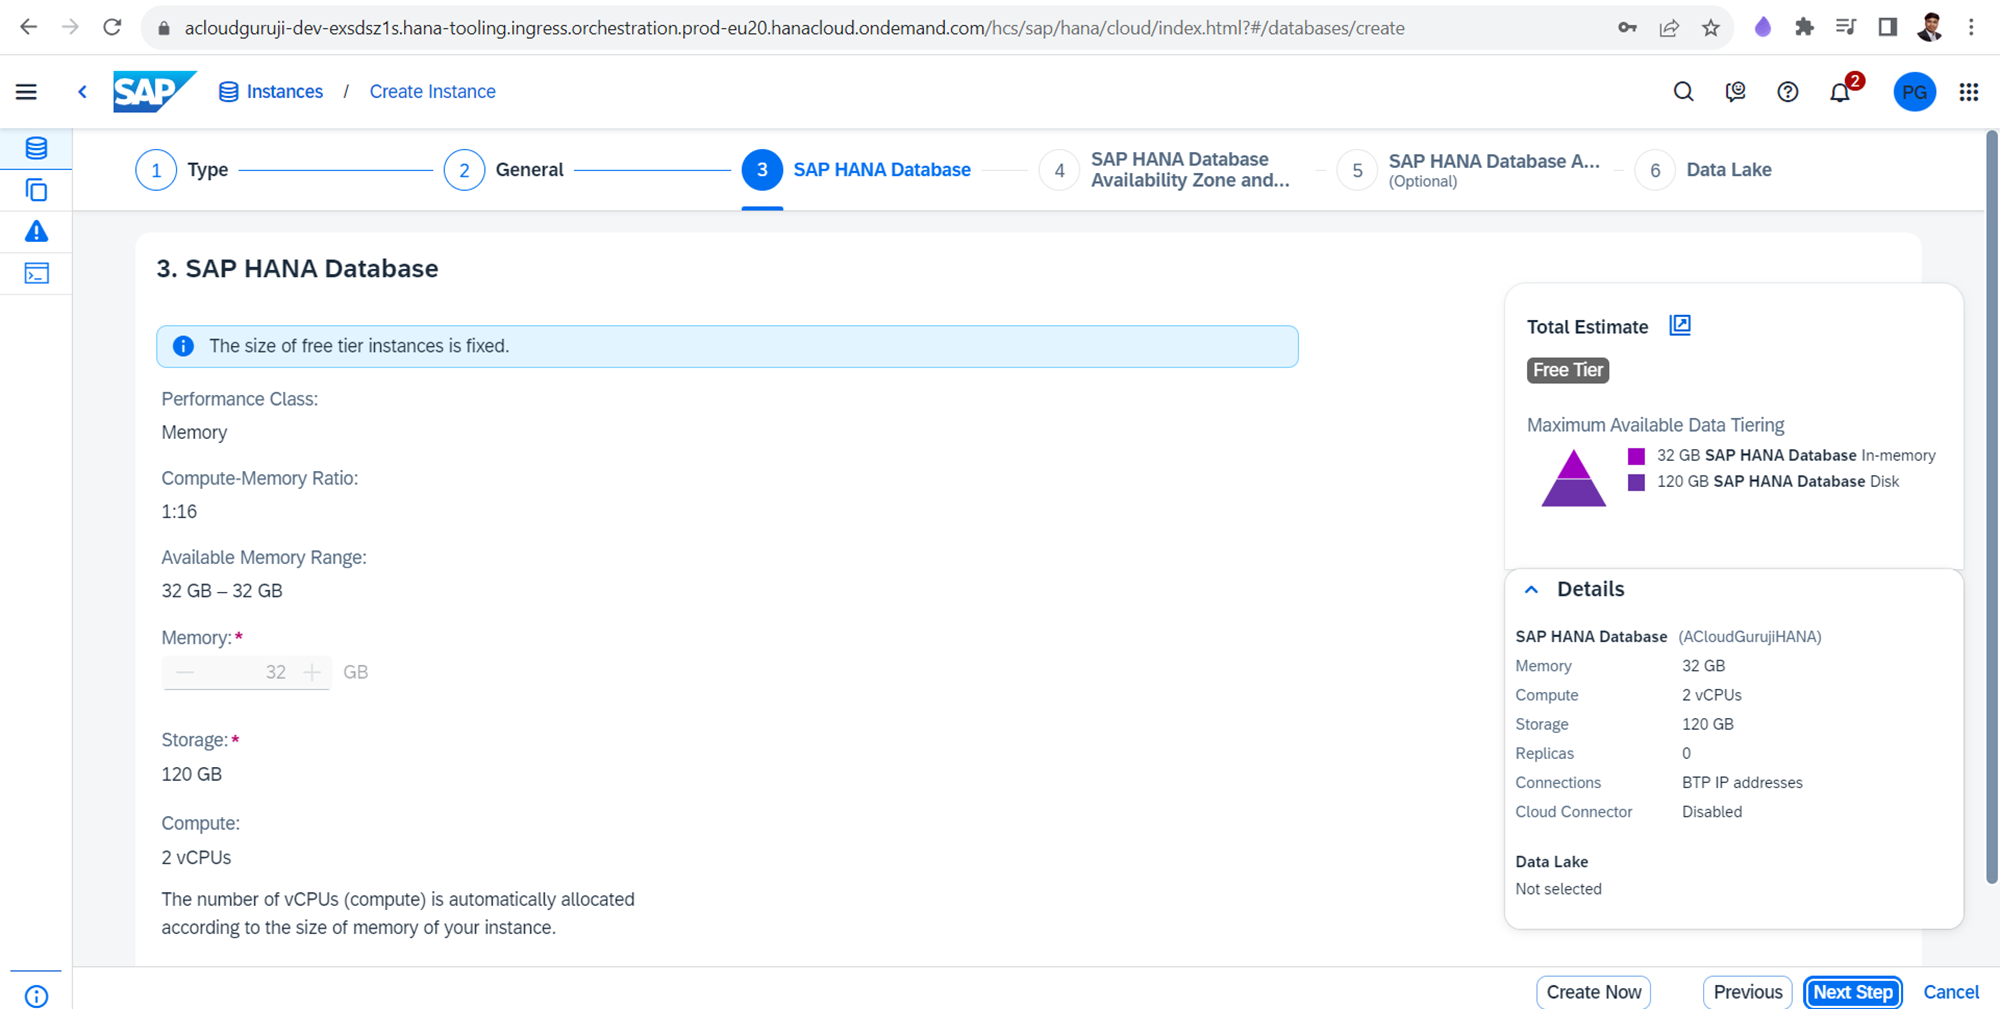Open the notifications bell
Screen dimensions: 2000x1009
click(1839, 93)
